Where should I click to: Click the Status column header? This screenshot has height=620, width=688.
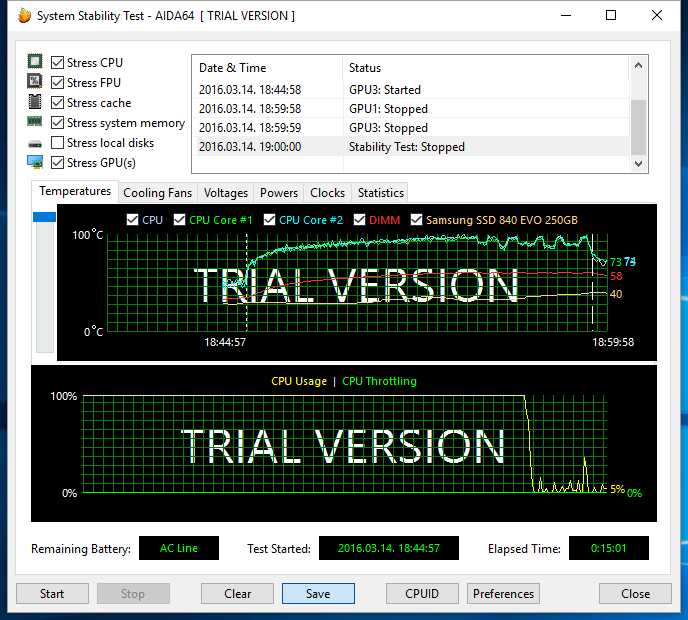pos(486,68)
